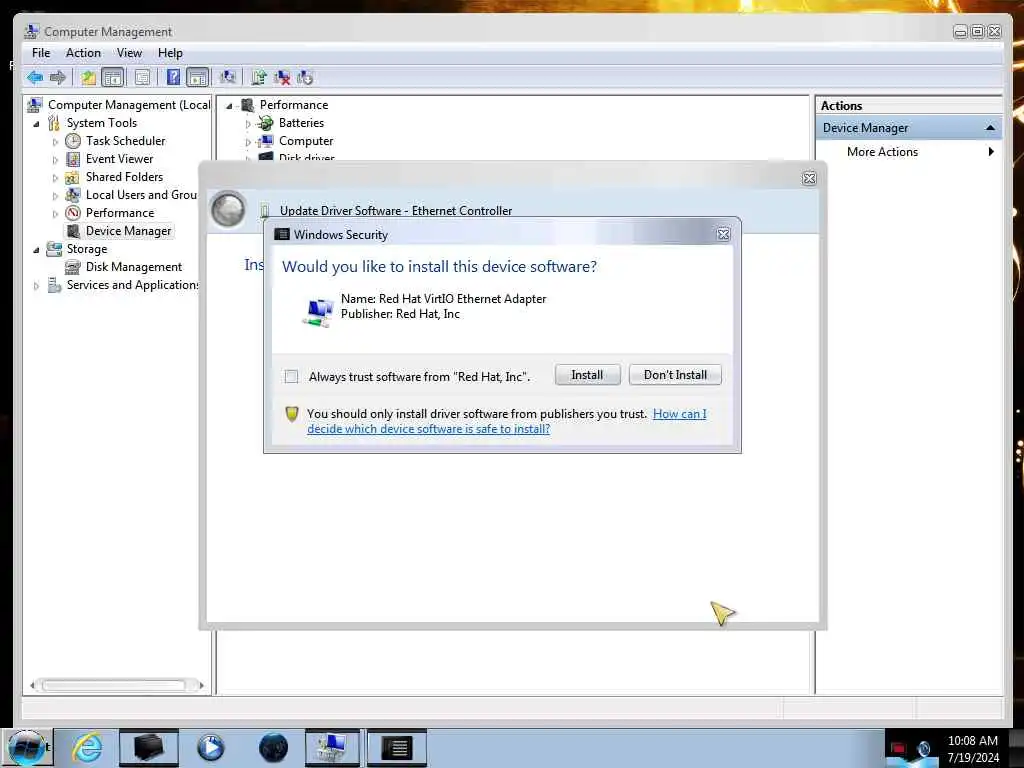Viewport: 1024px width, 768px height.
Task: Click the Up one level folder icon
Action: click(88, 78)
